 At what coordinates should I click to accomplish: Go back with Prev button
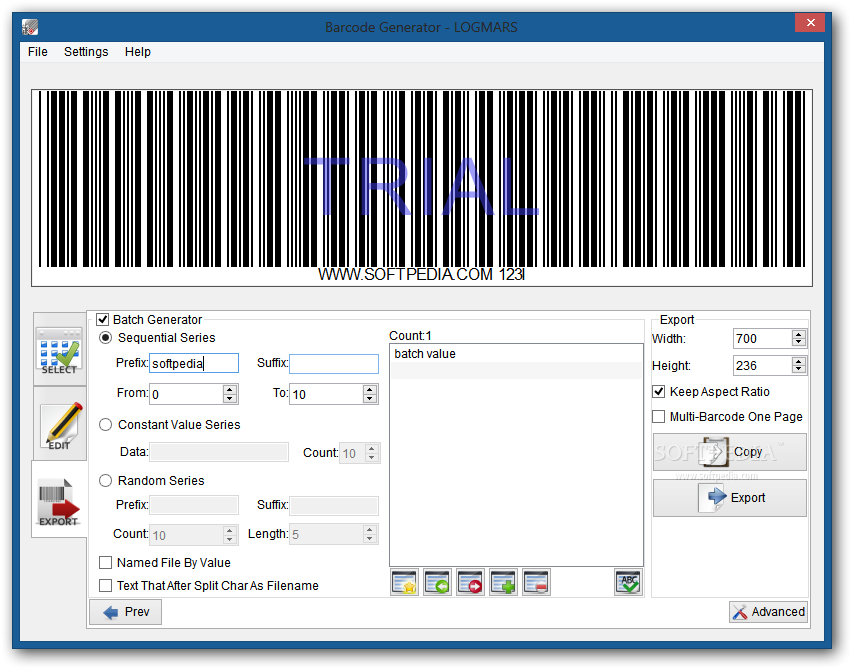click(x=126, y=612)
